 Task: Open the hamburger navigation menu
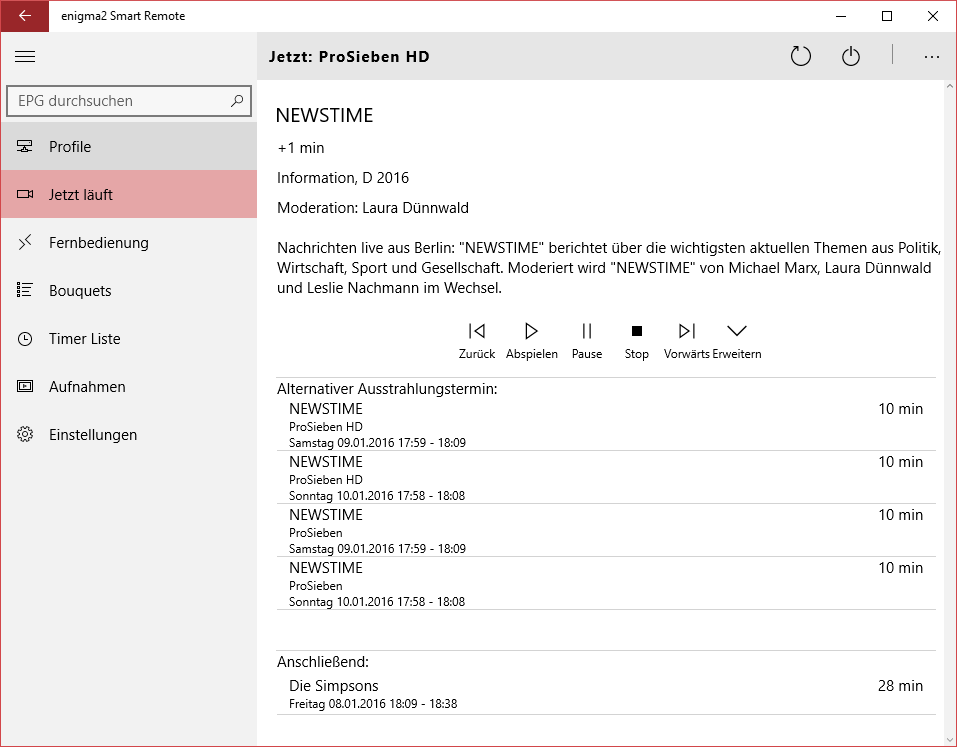[25, 57]
